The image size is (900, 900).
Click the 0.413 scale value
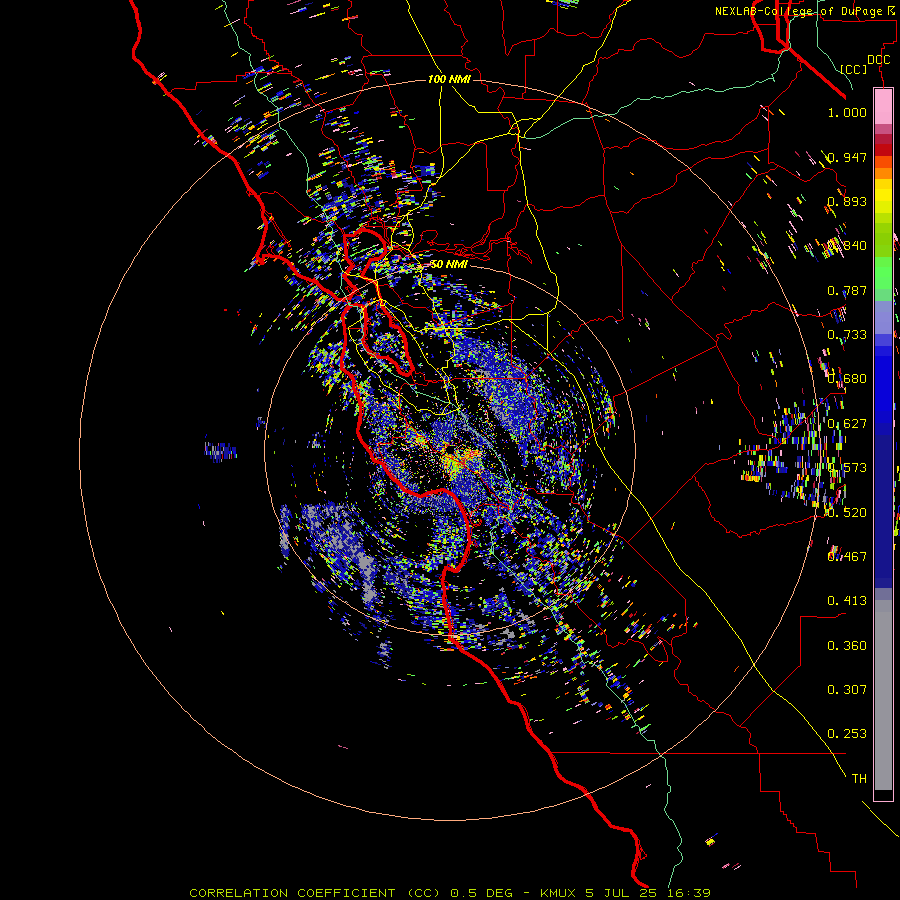tap(847, 601)
